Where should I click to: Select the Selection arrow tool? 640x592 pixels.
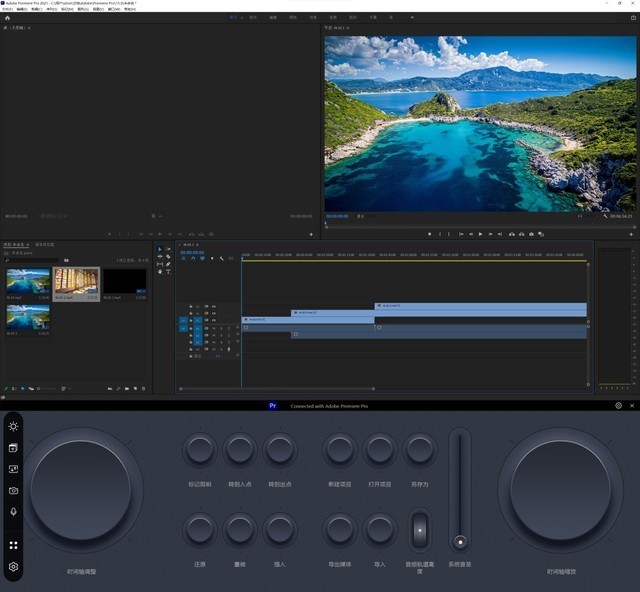[x=159, y=249]
